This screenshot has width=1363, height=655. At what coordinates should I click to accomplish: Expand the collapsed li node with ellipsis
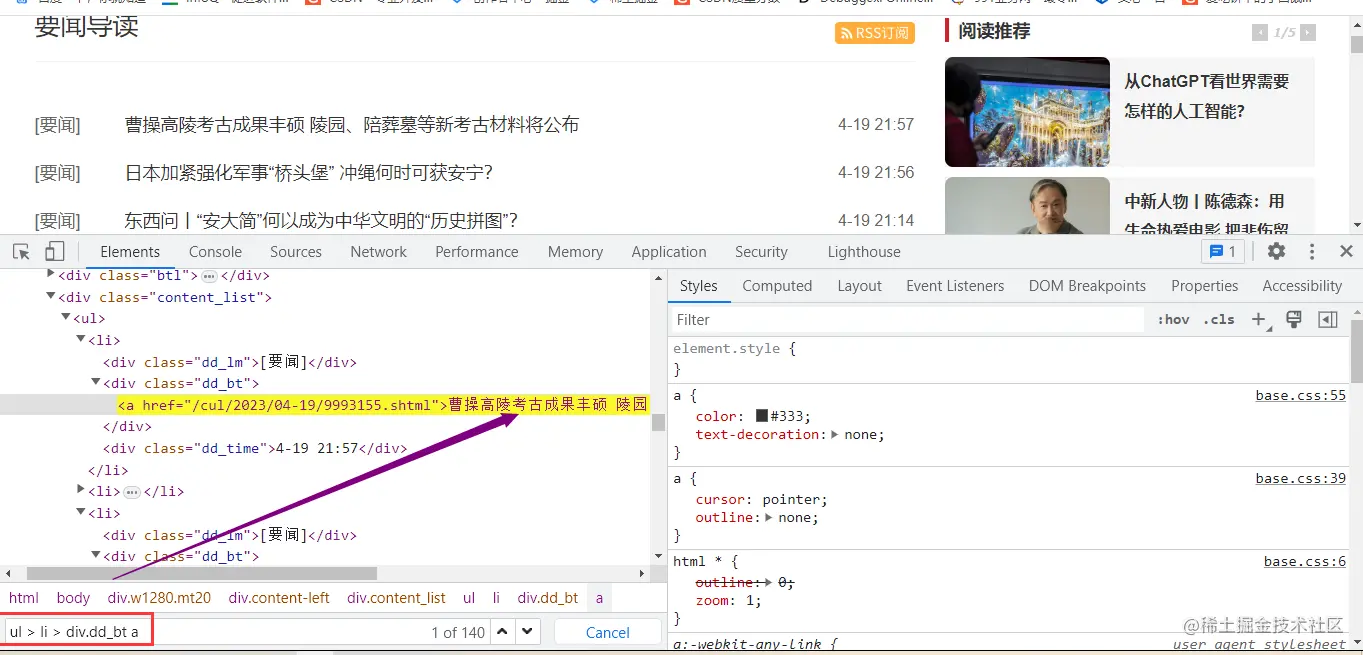pos(81,490)
